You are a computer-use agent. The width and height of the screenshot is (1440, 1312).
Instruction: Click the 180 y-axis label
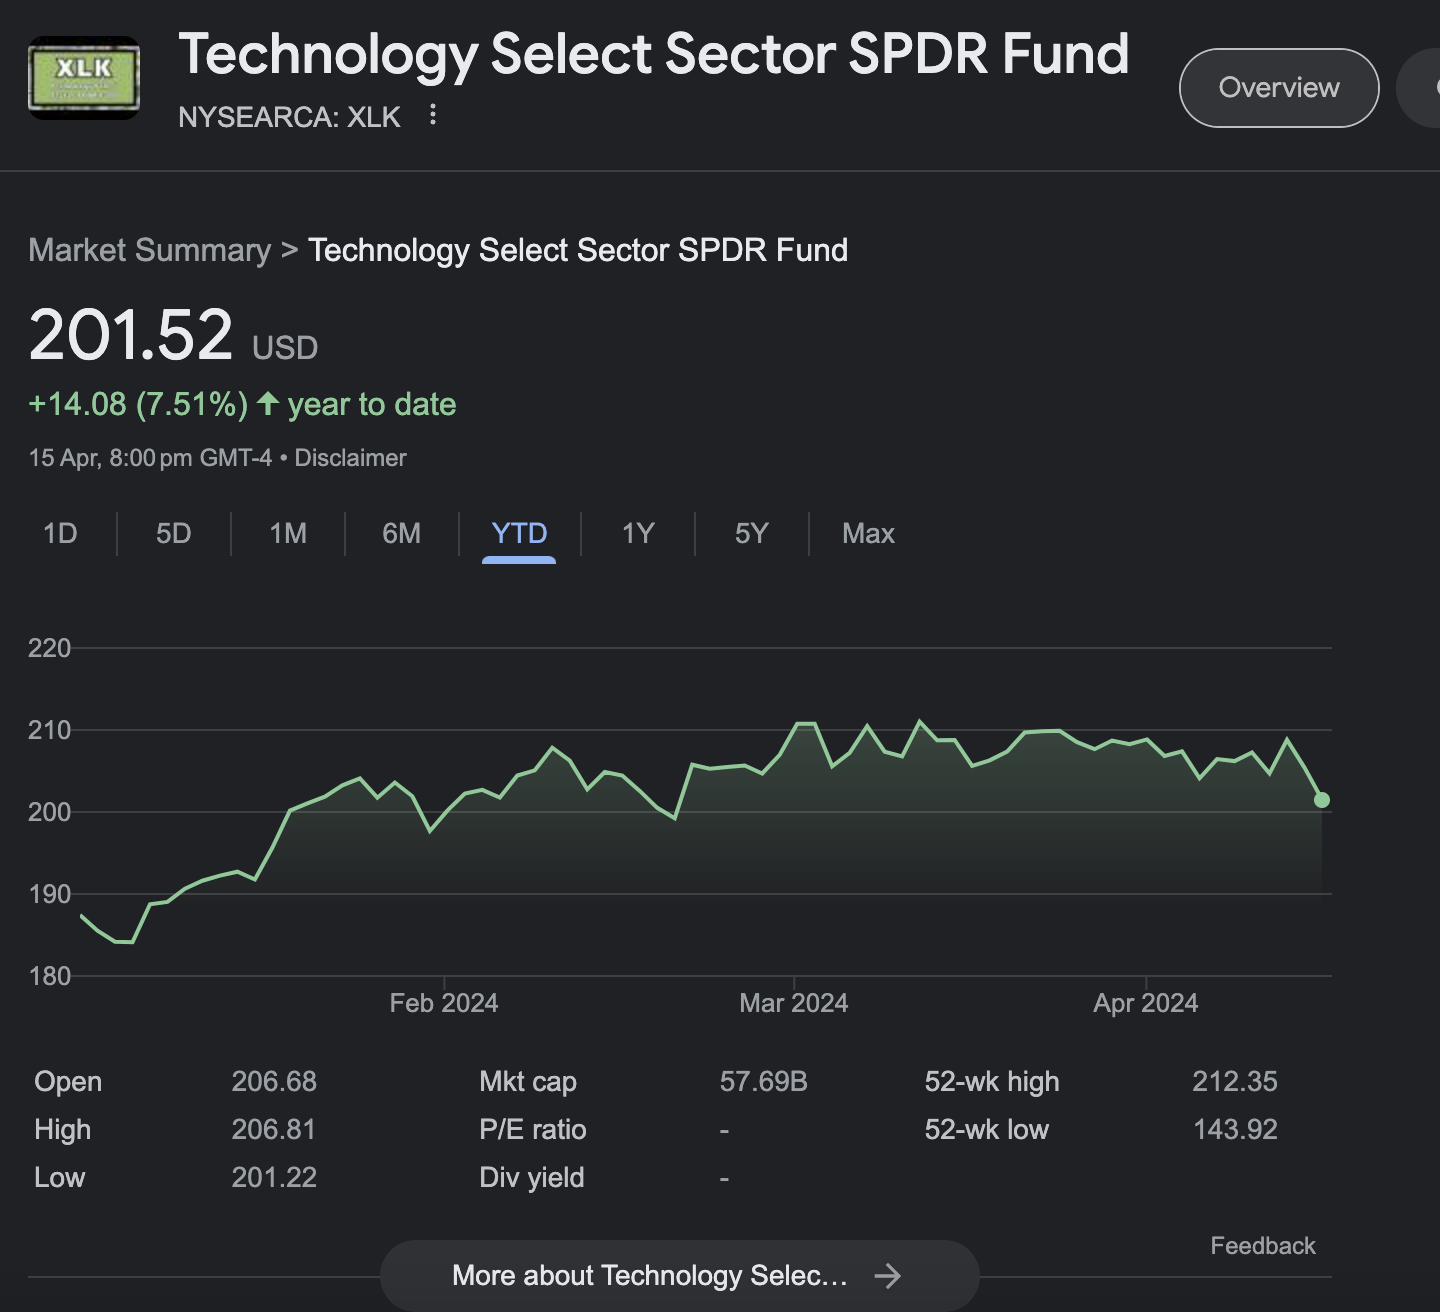click(x=50, y=976)
